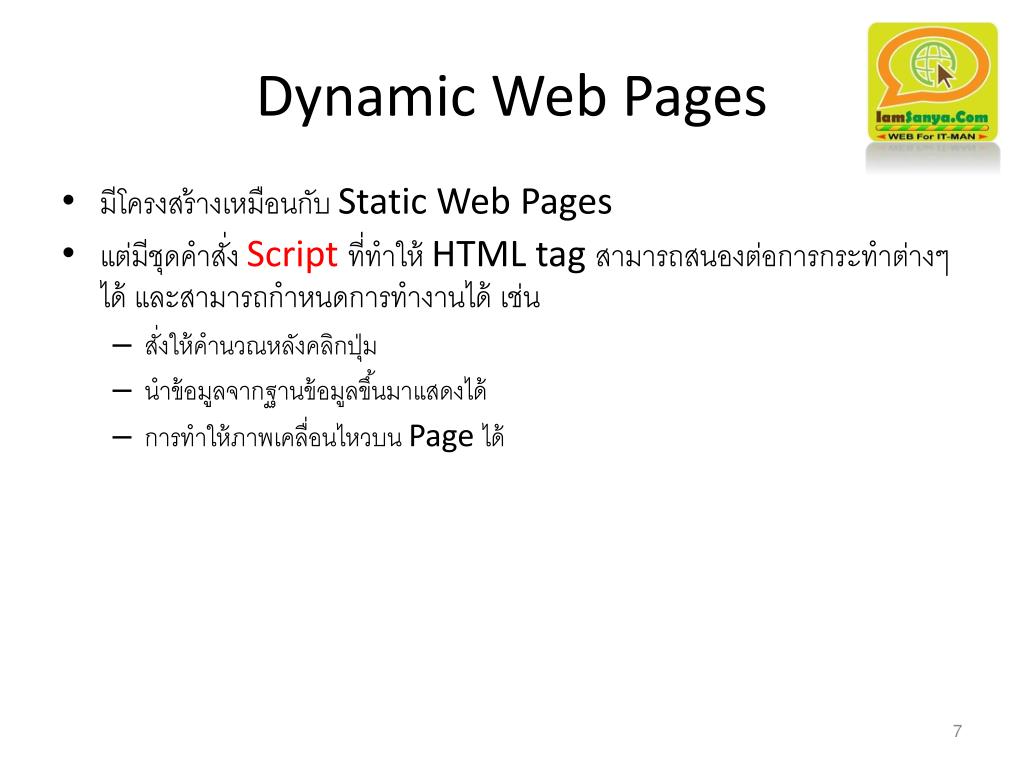Click sub-item 'สั่งให้คำนวณหลังคลิกปุ่ม'
1024x768 pixels.
point(261,345)
